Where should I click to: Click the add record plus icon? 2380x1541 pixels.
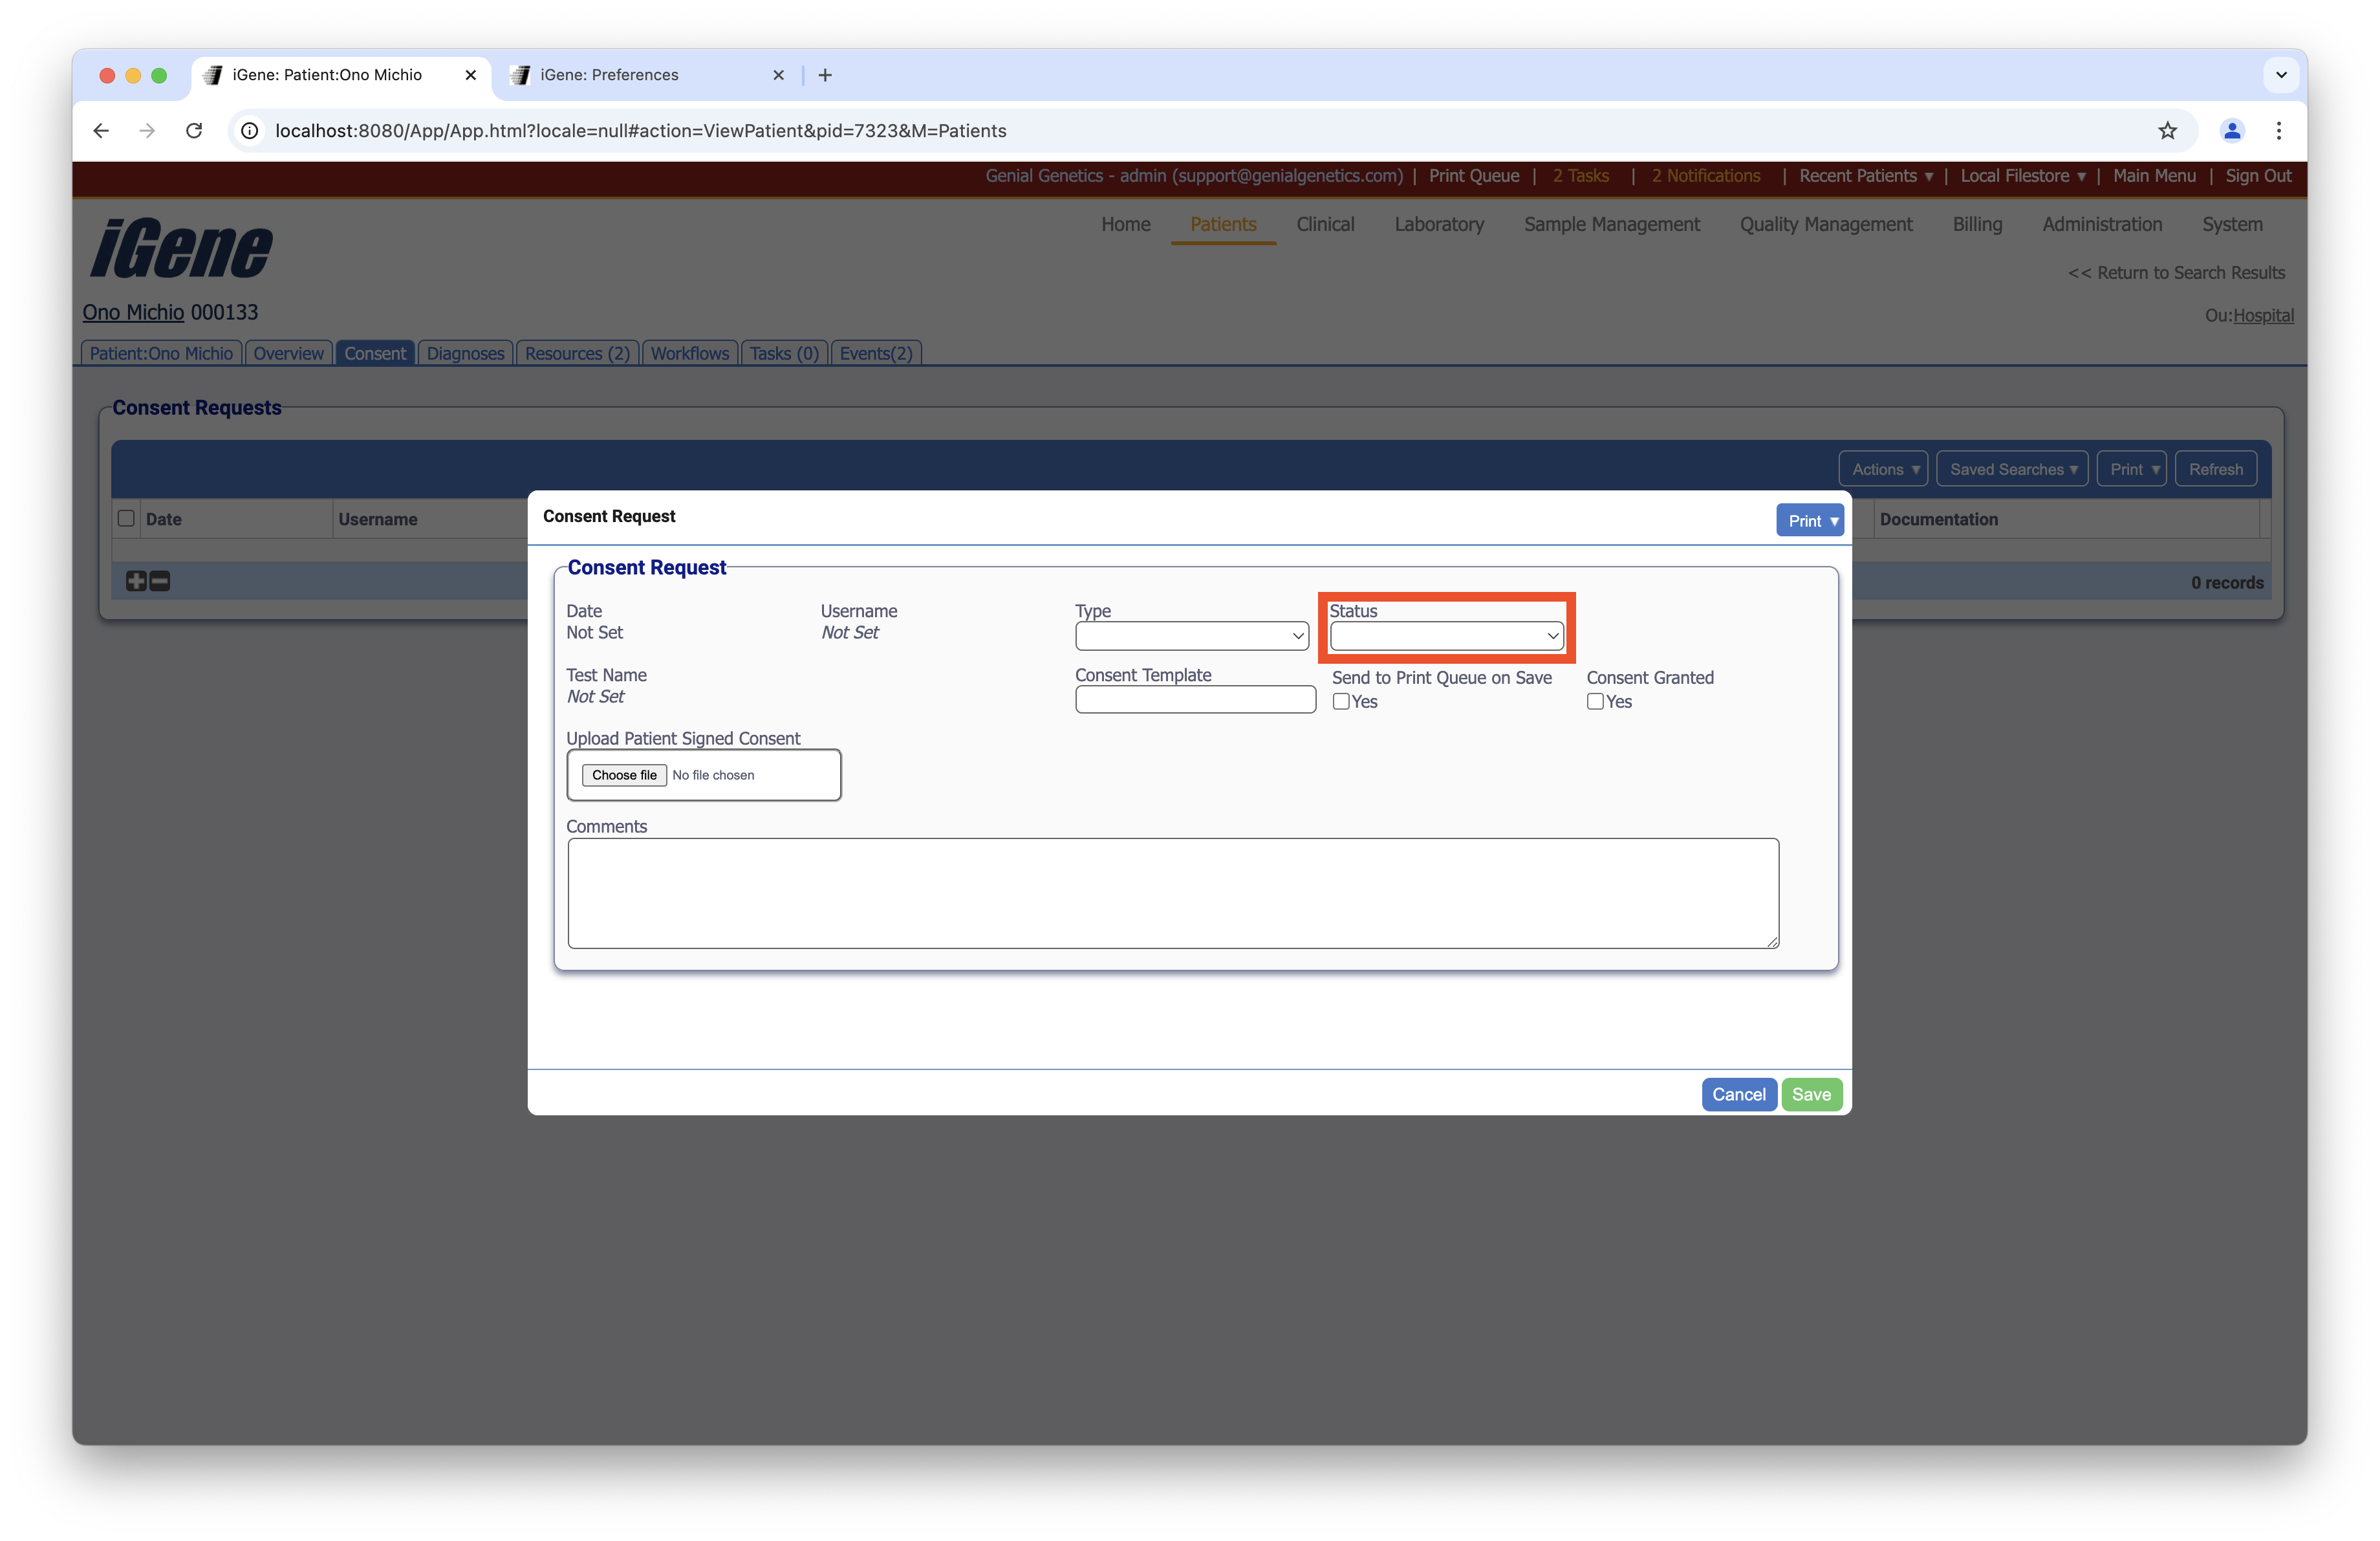[x=136, y=581]
